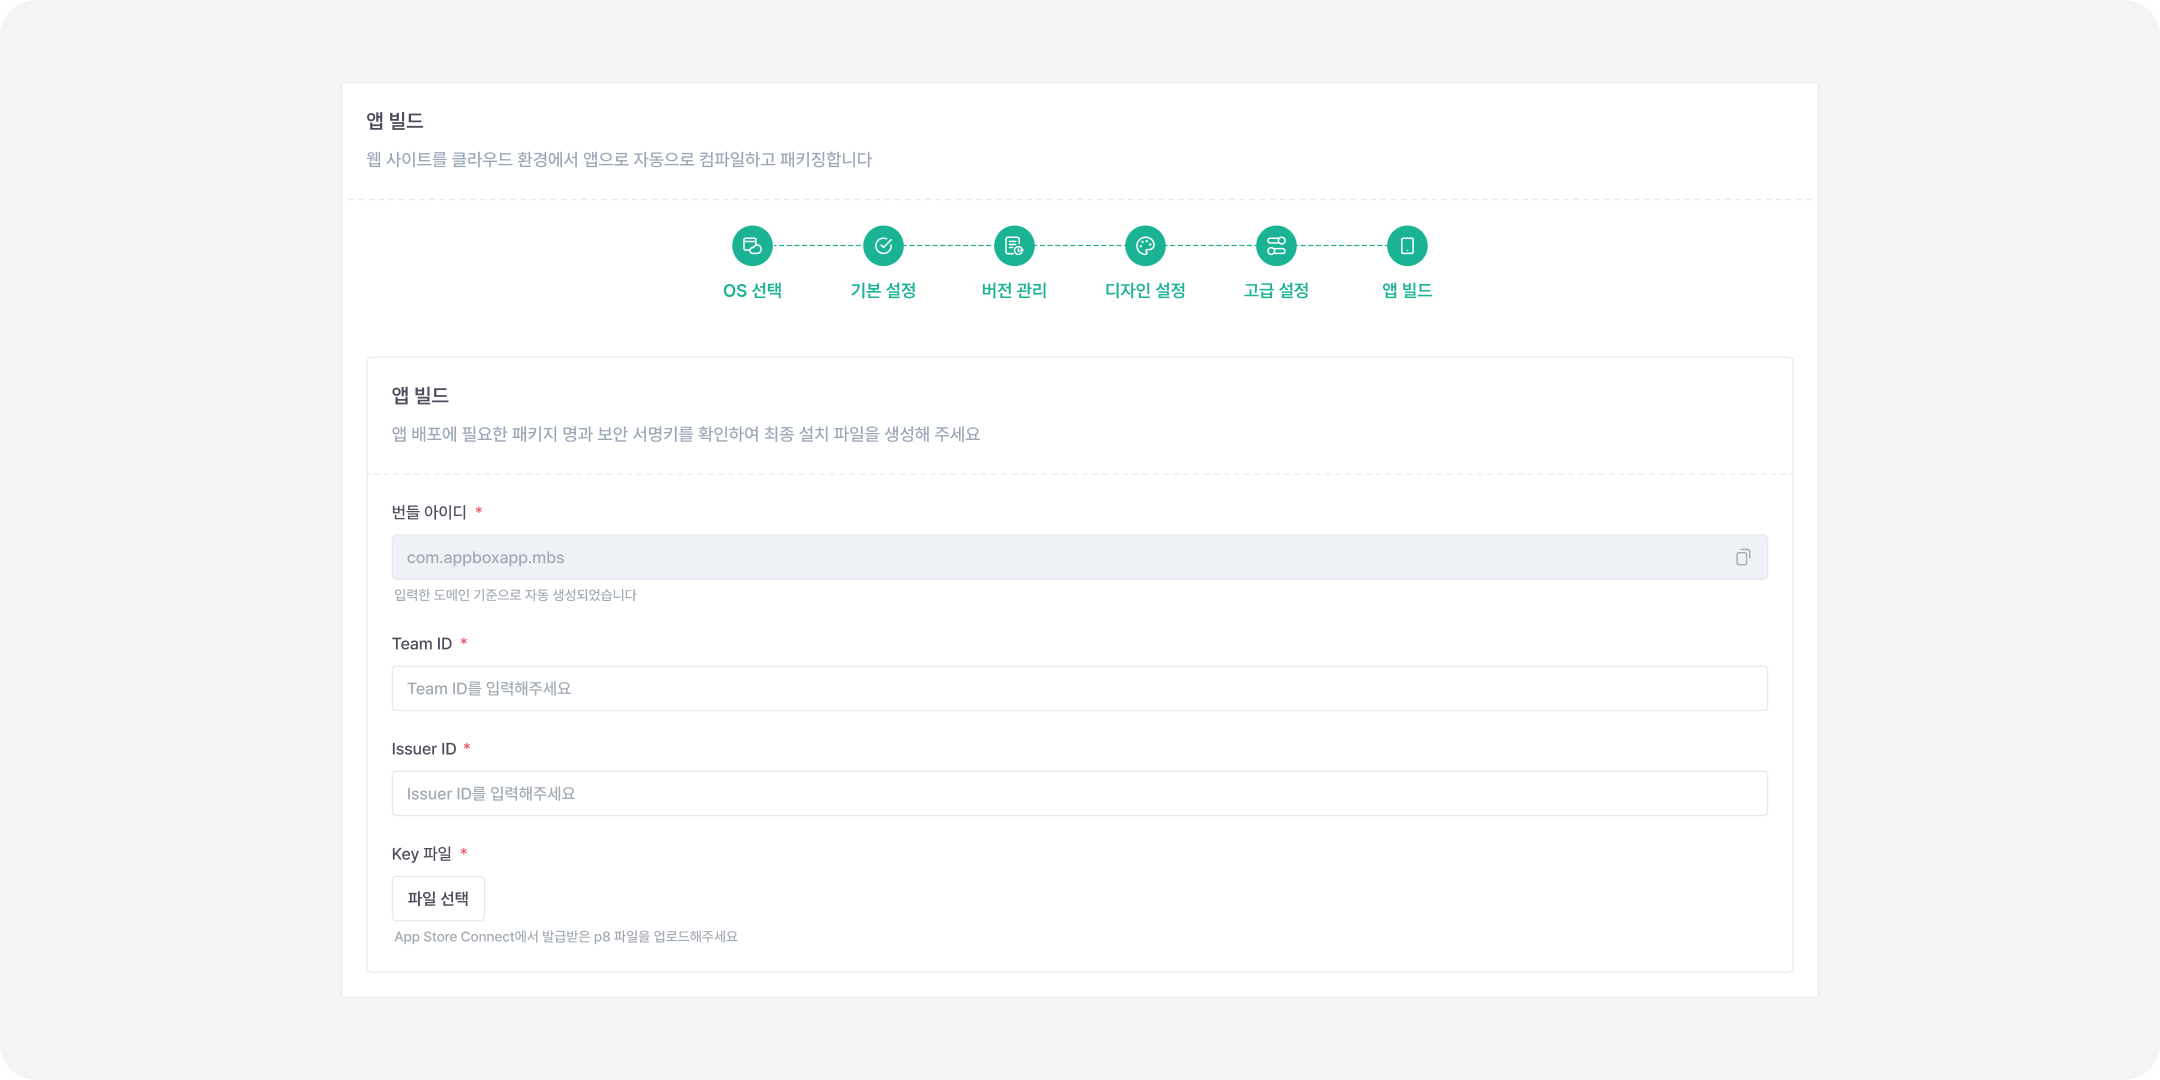Click the App Store Connect p8 hint text
The image size is (2160, 1080).
[566, 937]
